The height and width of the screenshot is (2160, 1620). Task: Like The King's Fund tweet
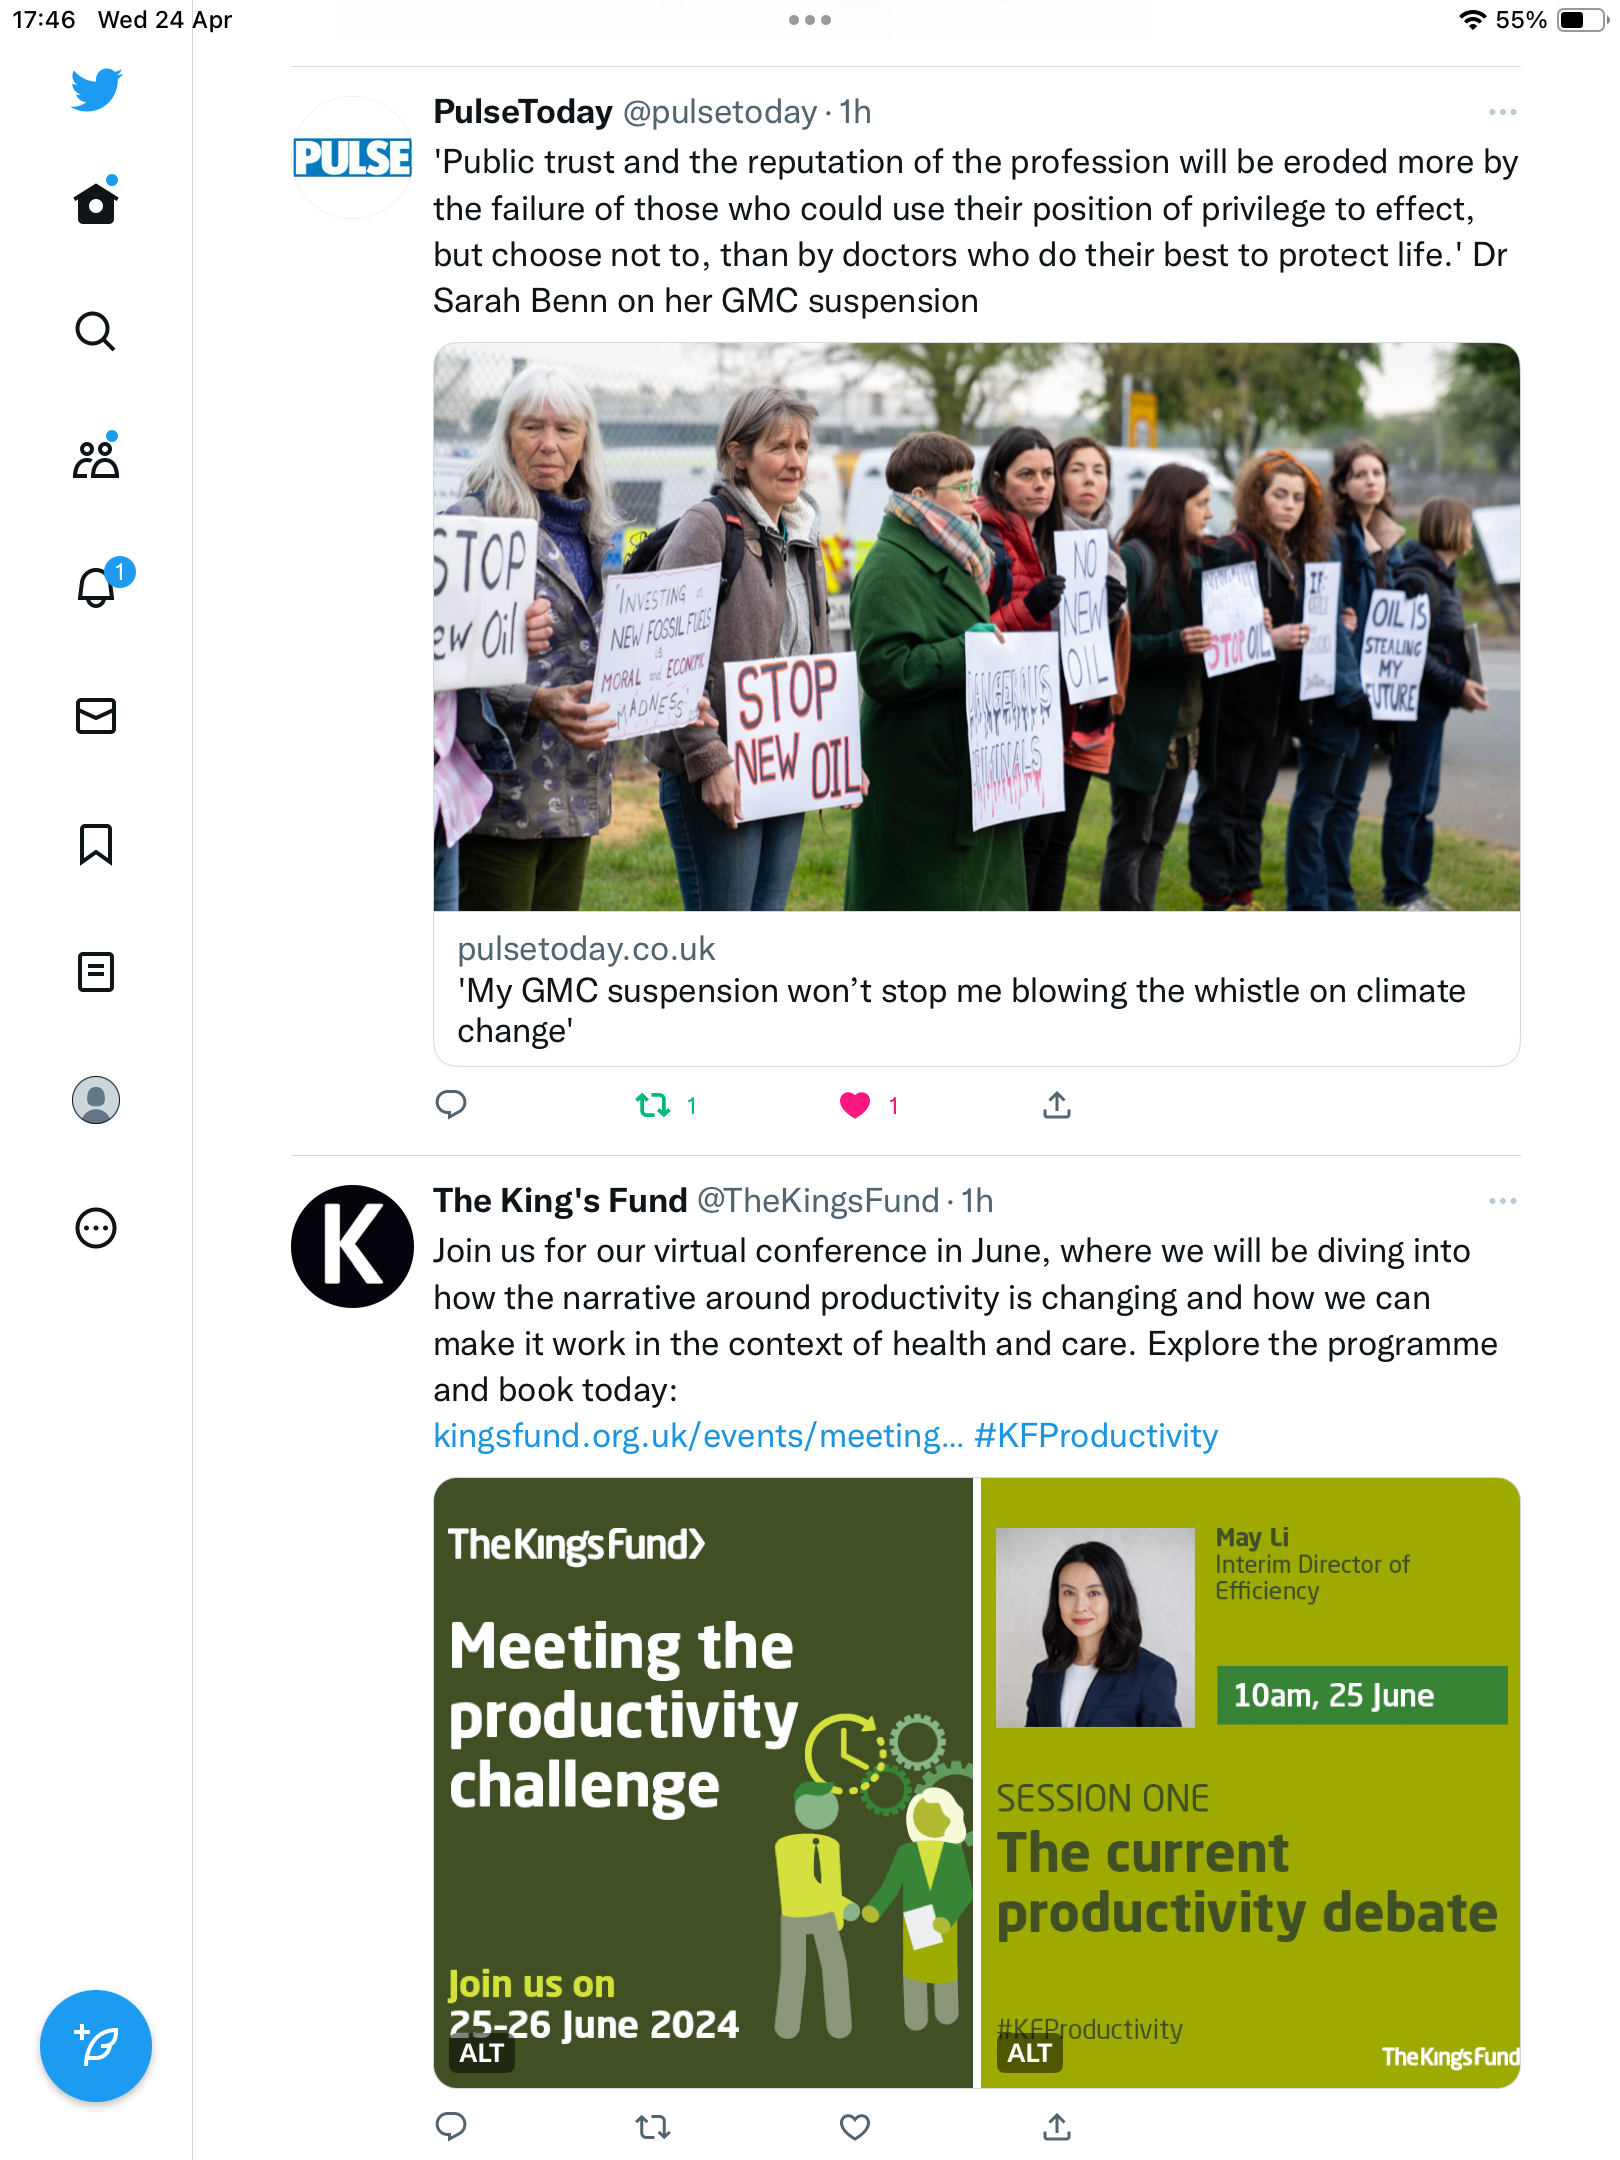pos(855,2127)
